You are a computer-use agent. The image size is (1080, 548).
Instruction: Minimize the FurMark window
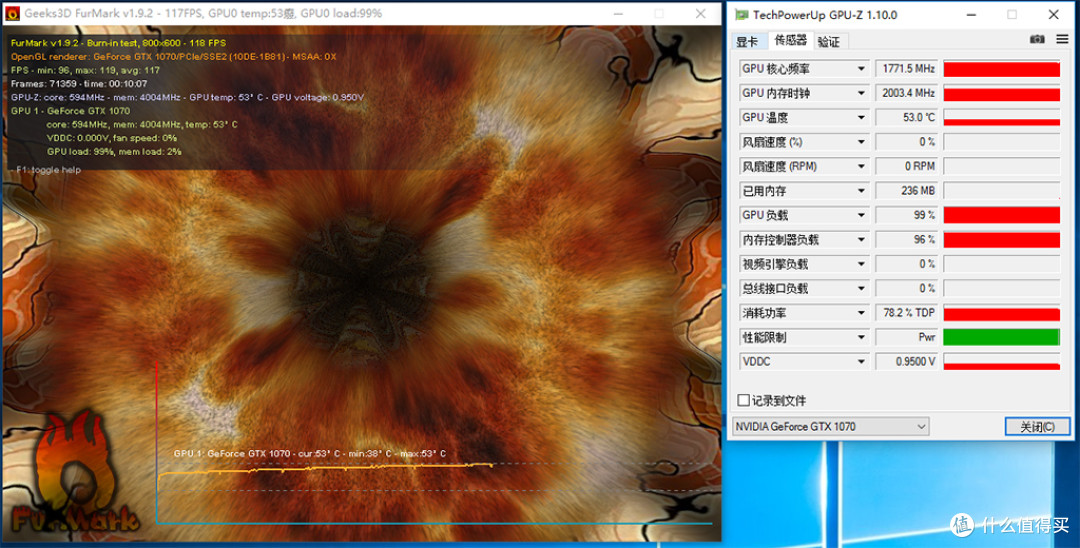618,14
